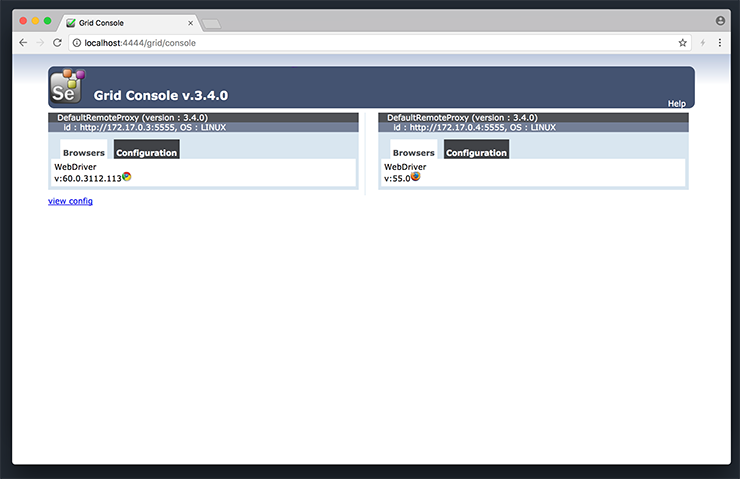Click WebDriver label in left node
This screenshot has width=740, height=479.
click(x=75, y=167)
